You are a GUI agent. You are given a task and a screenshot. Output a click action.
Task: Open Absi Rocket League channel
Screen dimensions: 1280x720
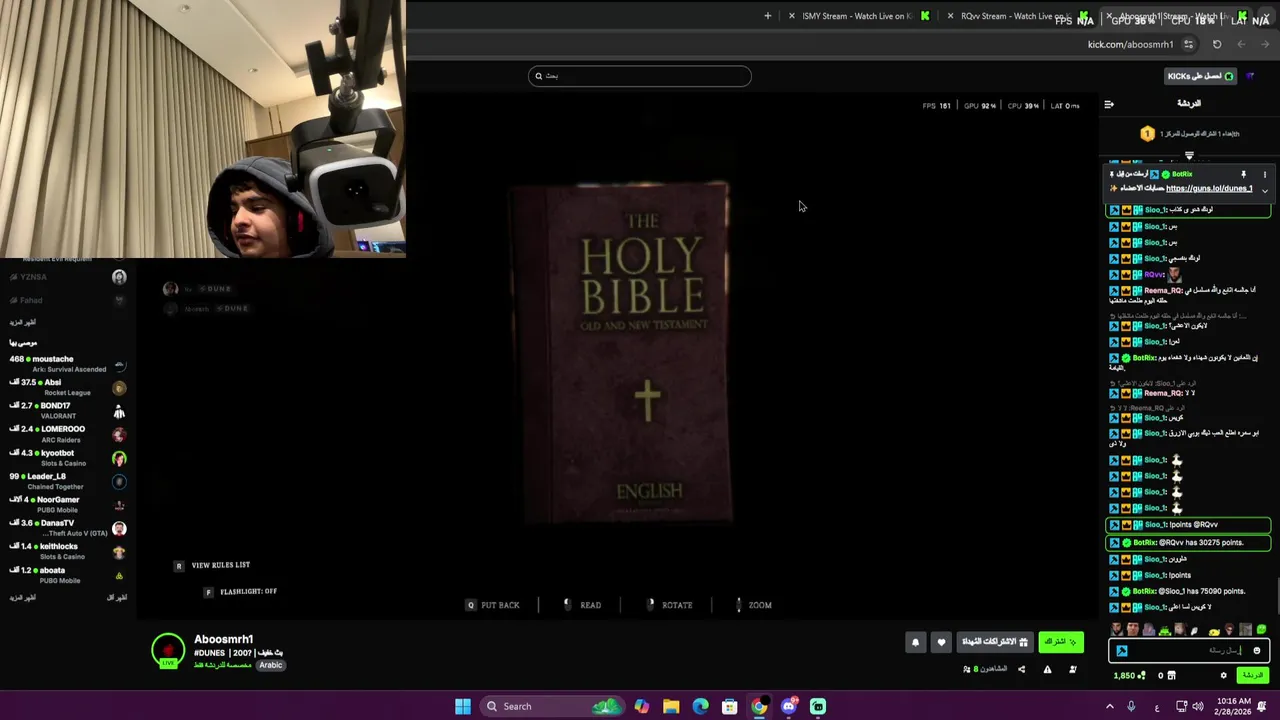coord(68,387)
